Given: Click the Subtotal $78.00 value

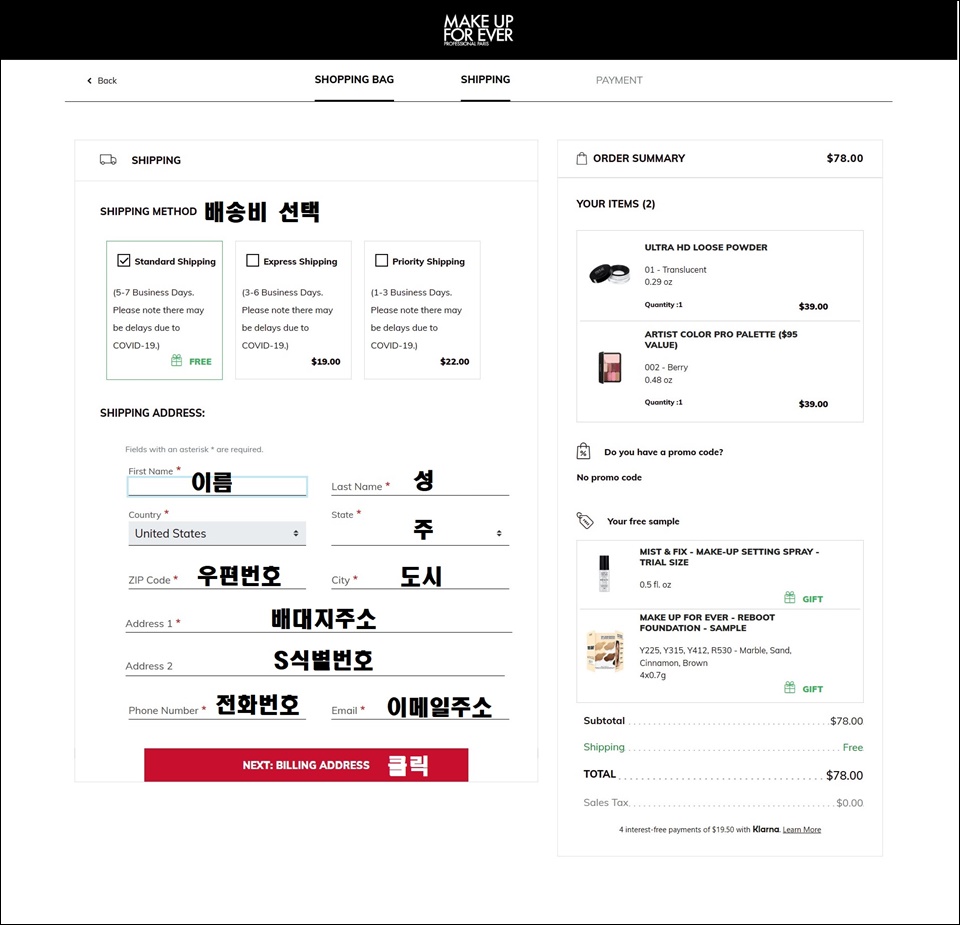Looking at the screenshot, I should click(846, 721).
